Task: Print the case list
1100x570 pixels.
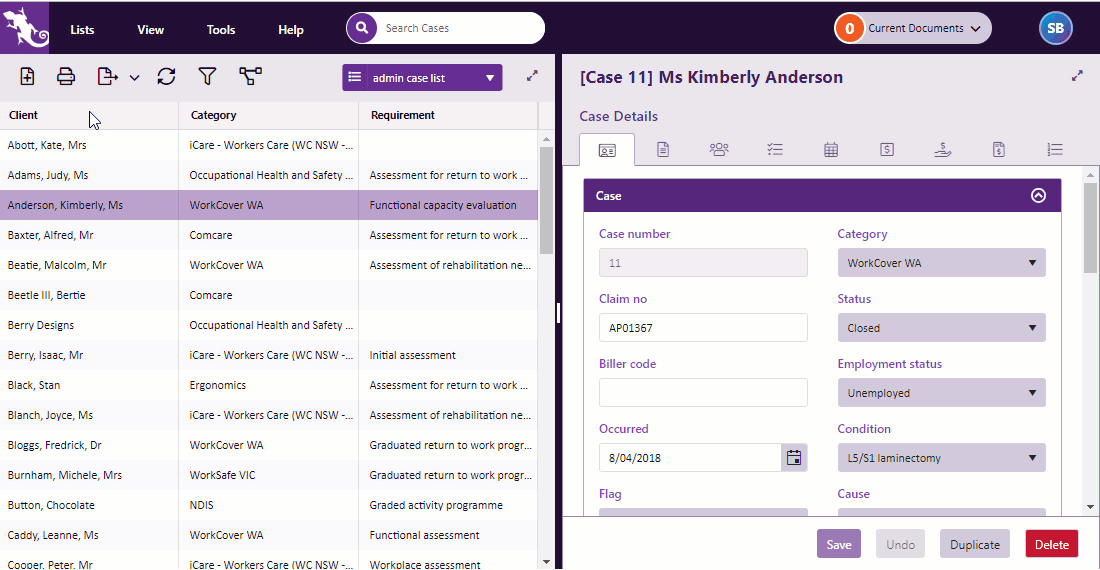Action: pyautogui.click(x=66, y=76)
